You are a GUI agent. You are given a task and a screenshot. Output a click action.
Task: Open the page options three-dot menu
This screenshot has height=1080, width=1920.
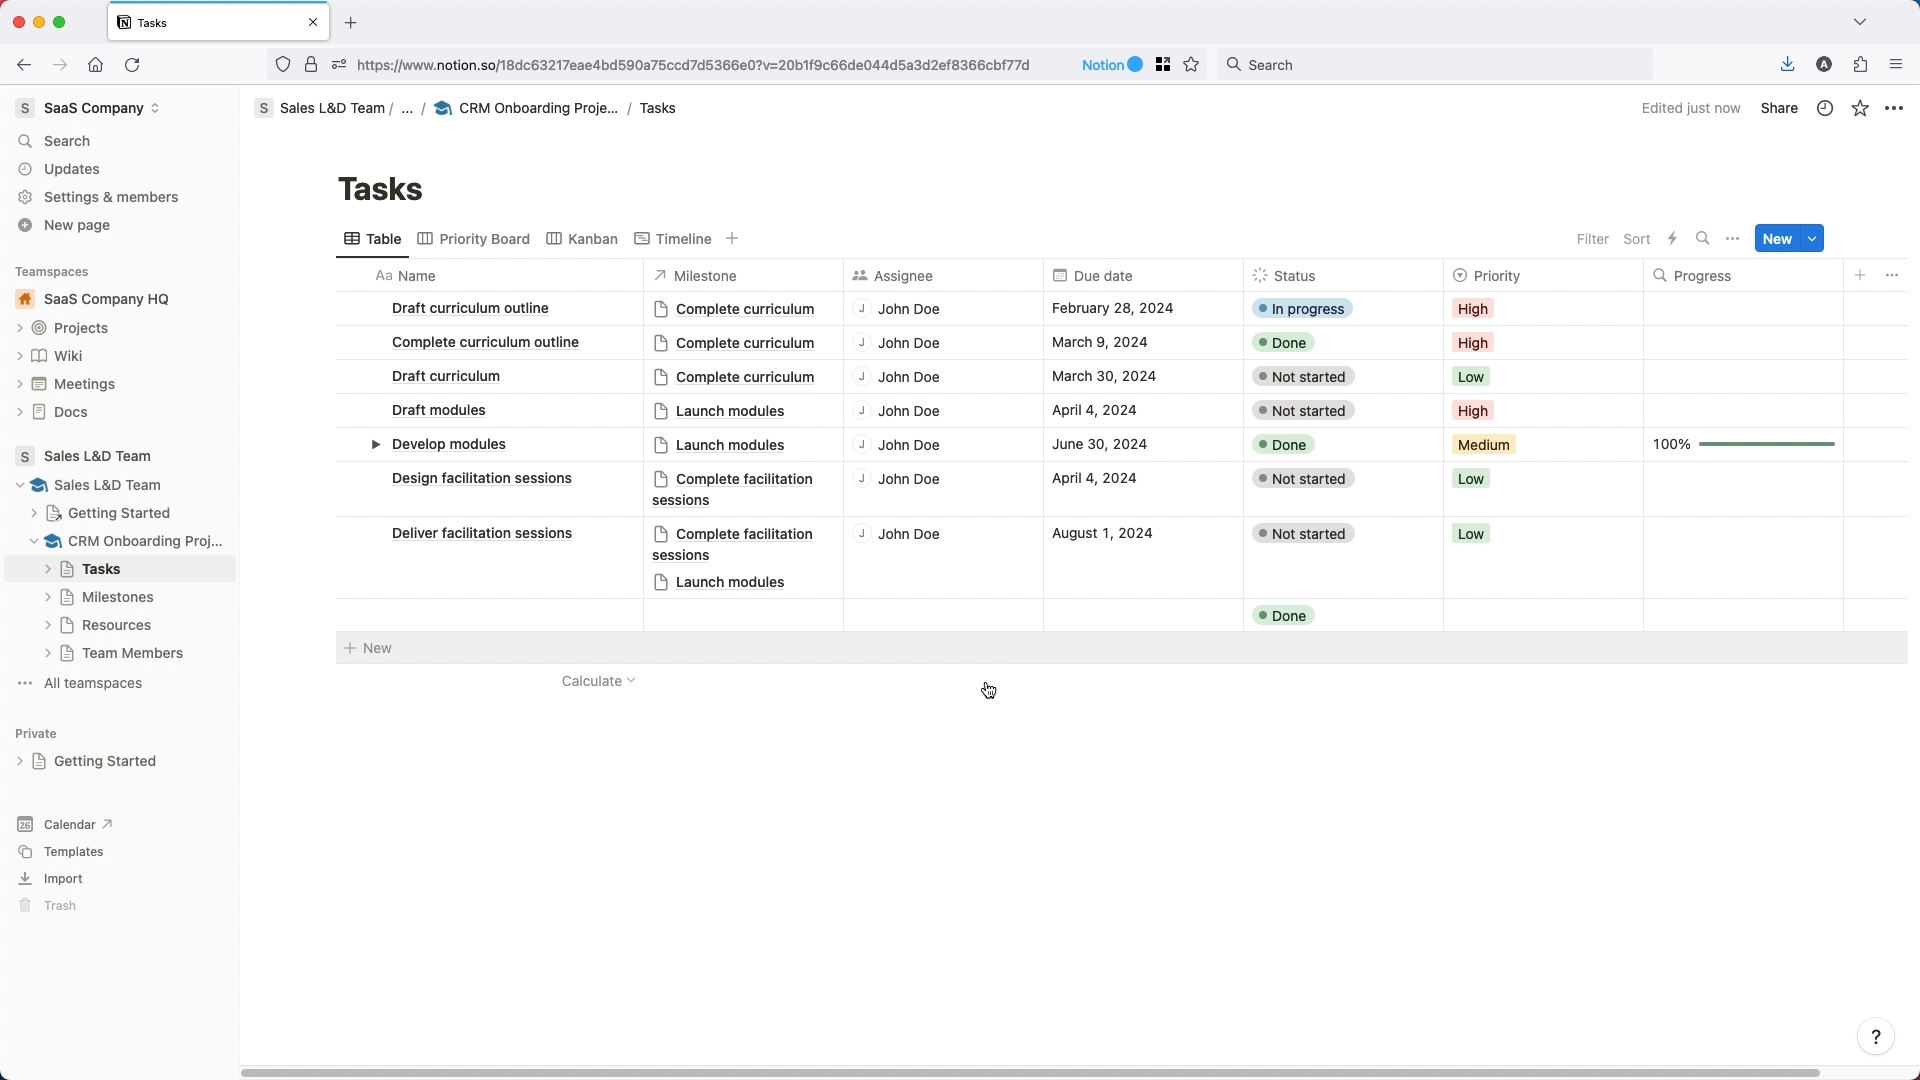(1894, 108)
